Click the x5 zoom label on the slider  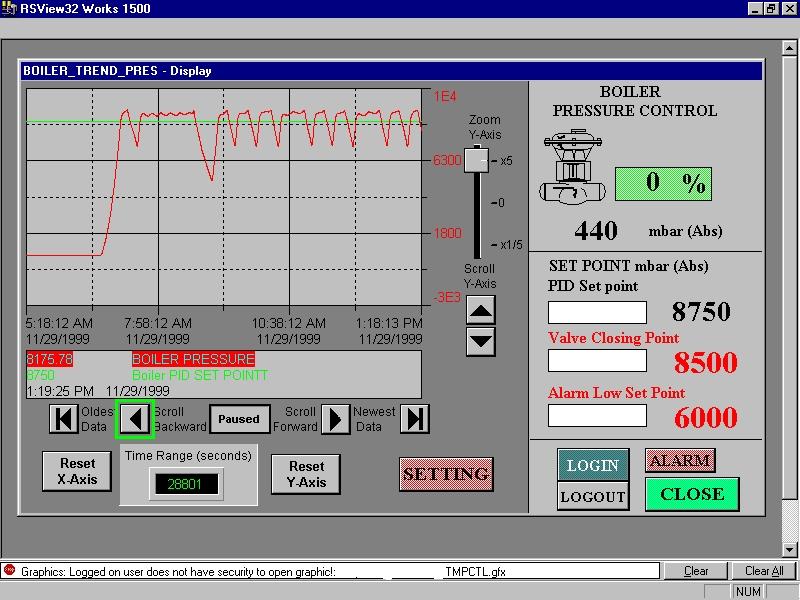coord(506,161)
